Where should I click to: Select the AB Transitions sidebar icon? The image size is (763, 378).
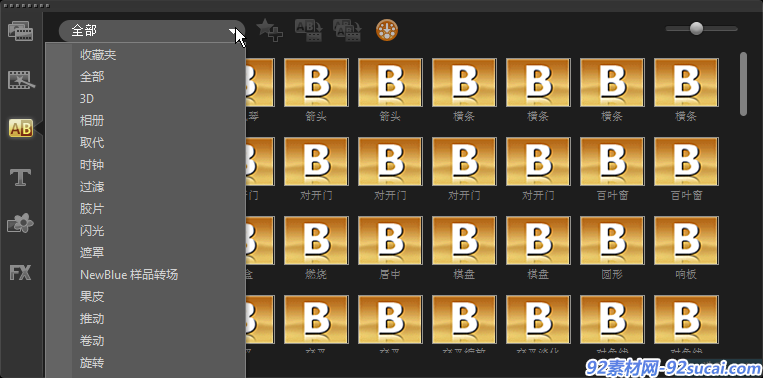(20, 128)
